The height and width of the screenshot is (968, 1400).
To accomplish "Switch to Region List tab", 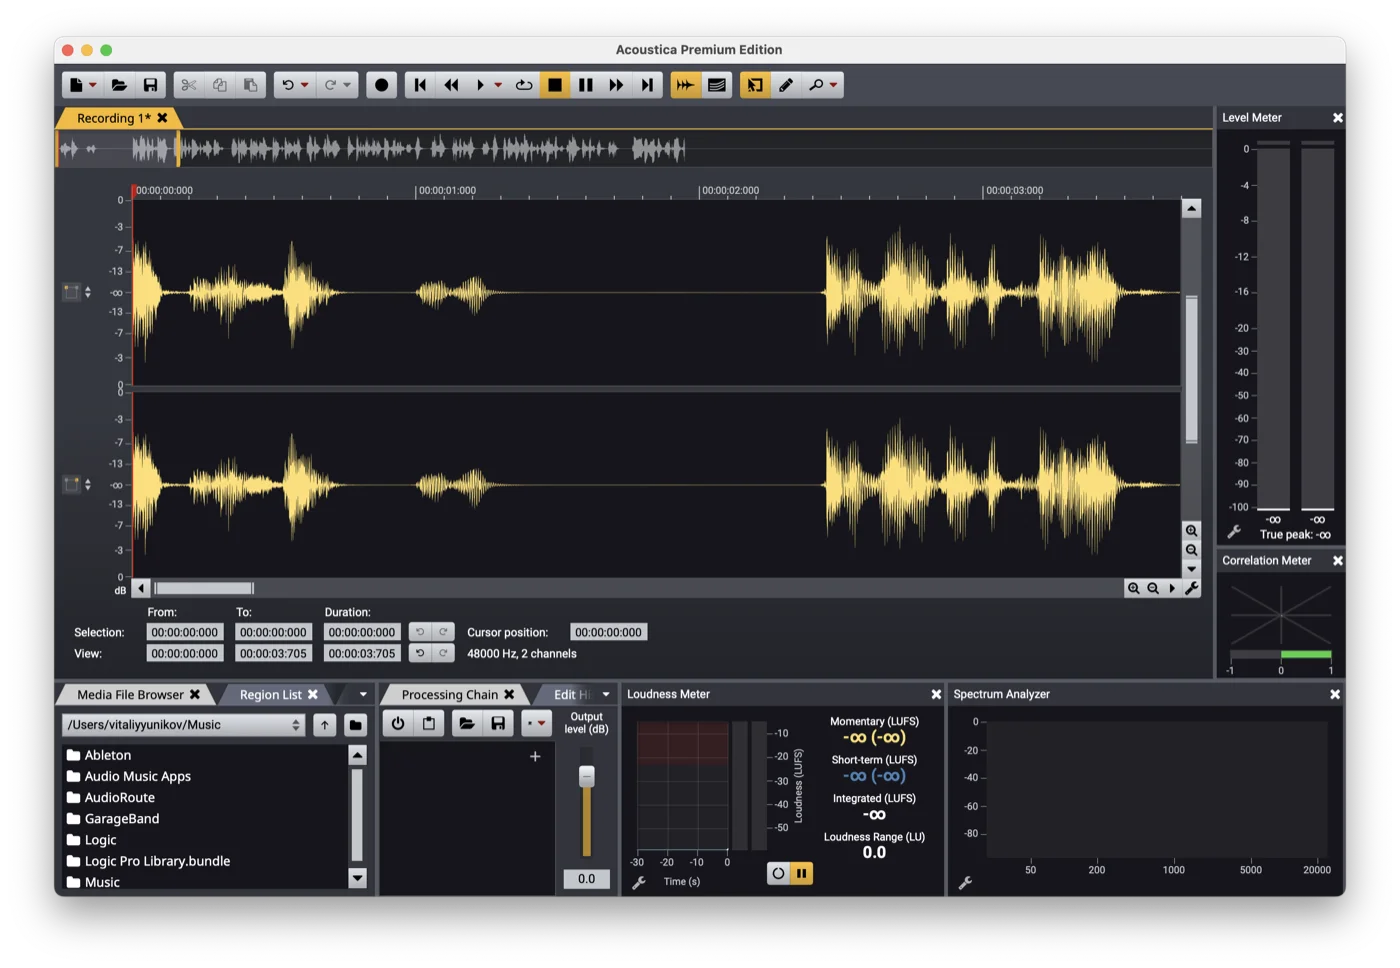I will pyautogui.click(x=270, y=694).
